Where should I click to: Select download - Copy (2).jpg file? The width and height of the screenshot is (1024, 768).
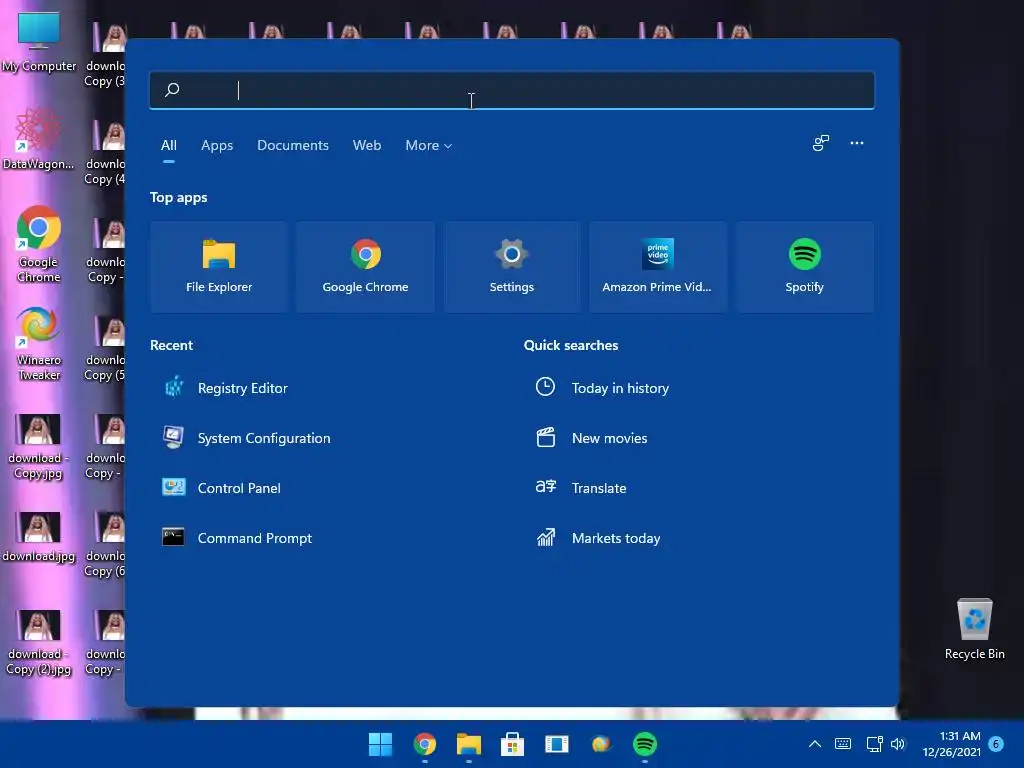click(39, 643)
